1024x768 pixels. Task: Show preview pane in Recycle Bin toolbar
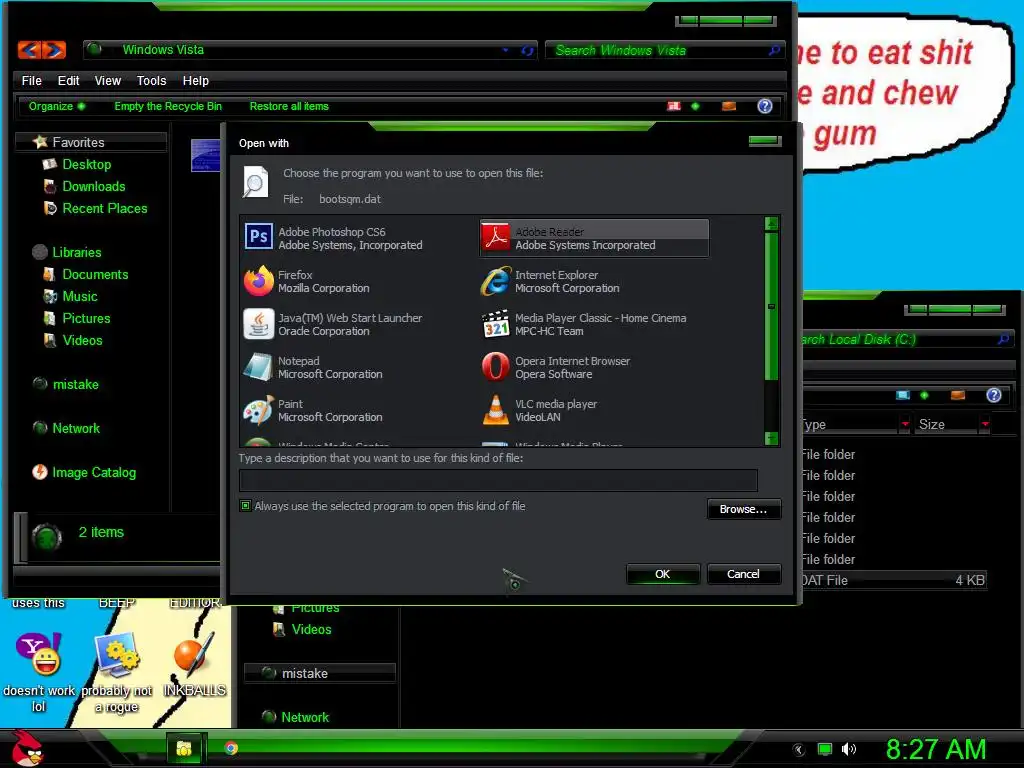point(729,106)
